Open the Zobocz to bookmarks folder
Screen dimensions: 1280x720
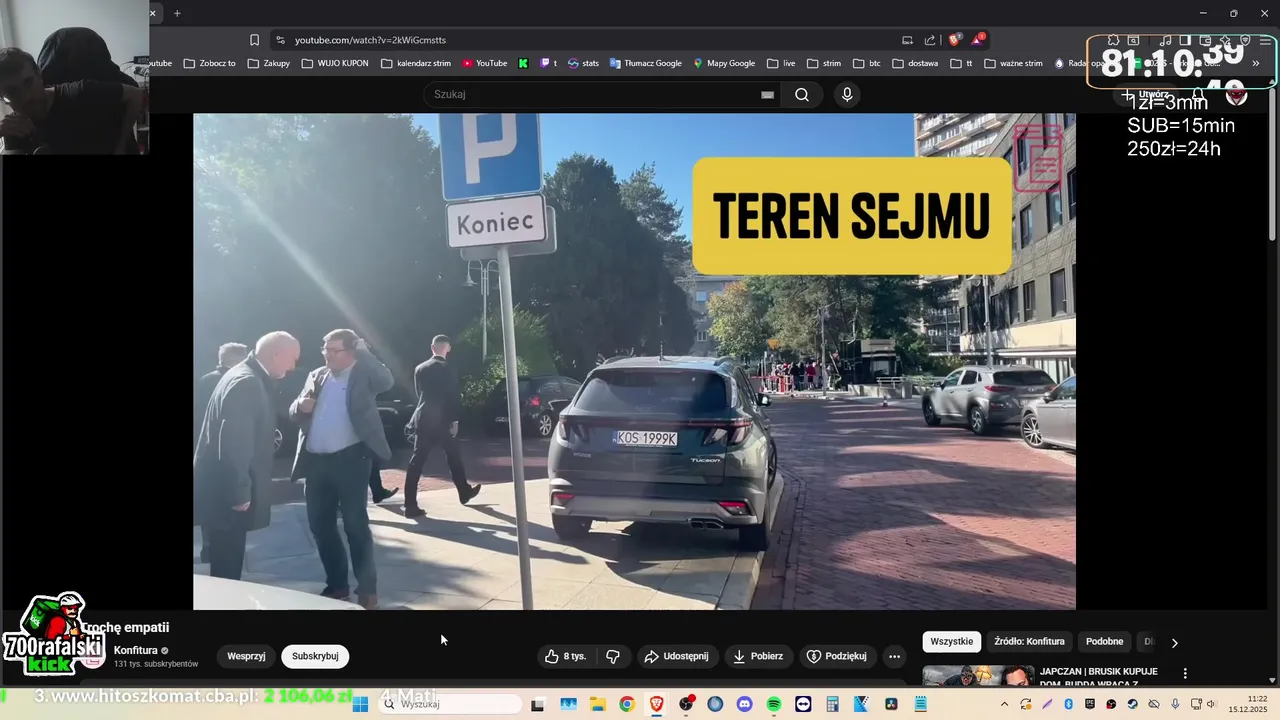pos(209,63)
